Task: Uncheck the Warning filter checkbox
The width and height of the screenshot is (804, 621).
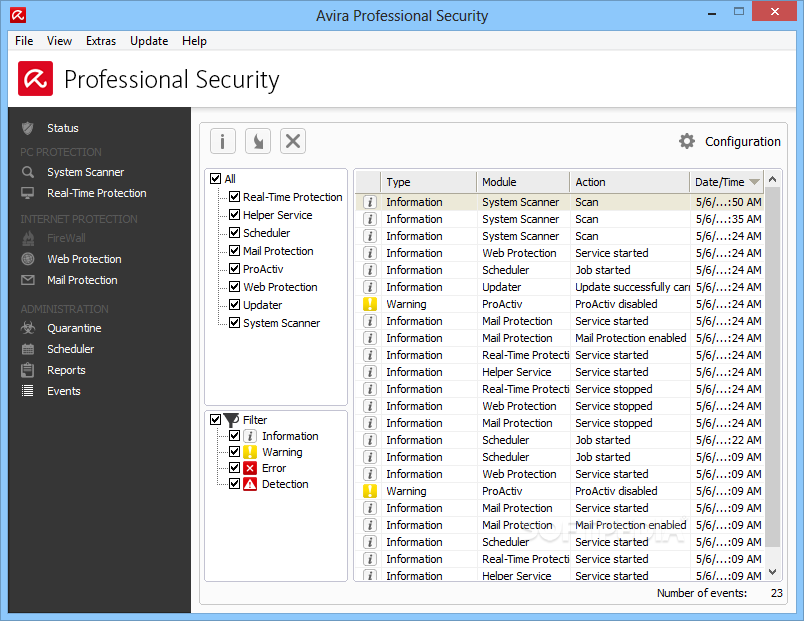Action: [x=234, y=452]
